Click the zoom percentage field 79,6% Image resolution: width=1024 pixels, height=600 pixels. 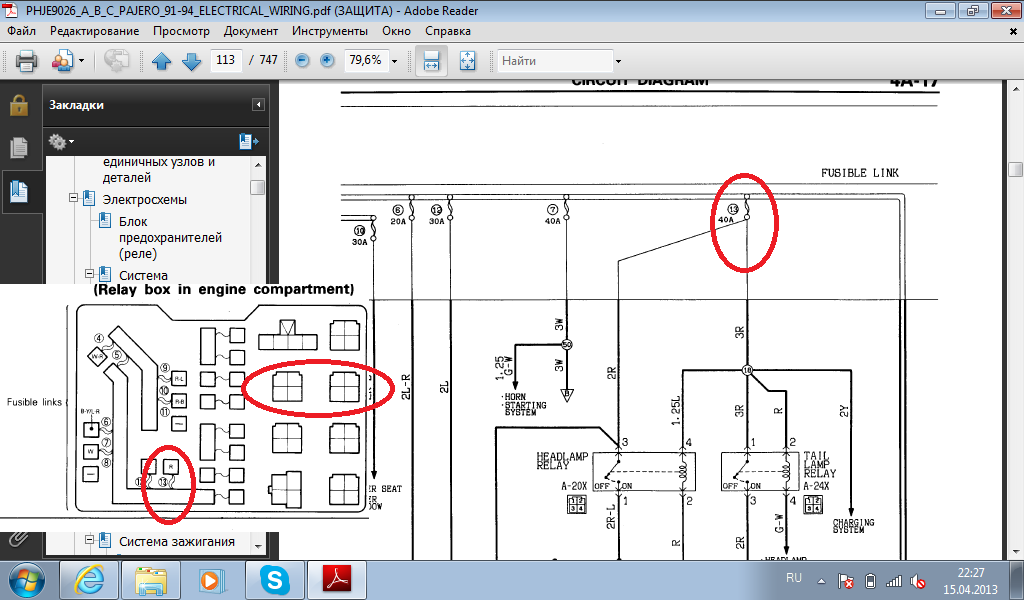pos(366,60)
